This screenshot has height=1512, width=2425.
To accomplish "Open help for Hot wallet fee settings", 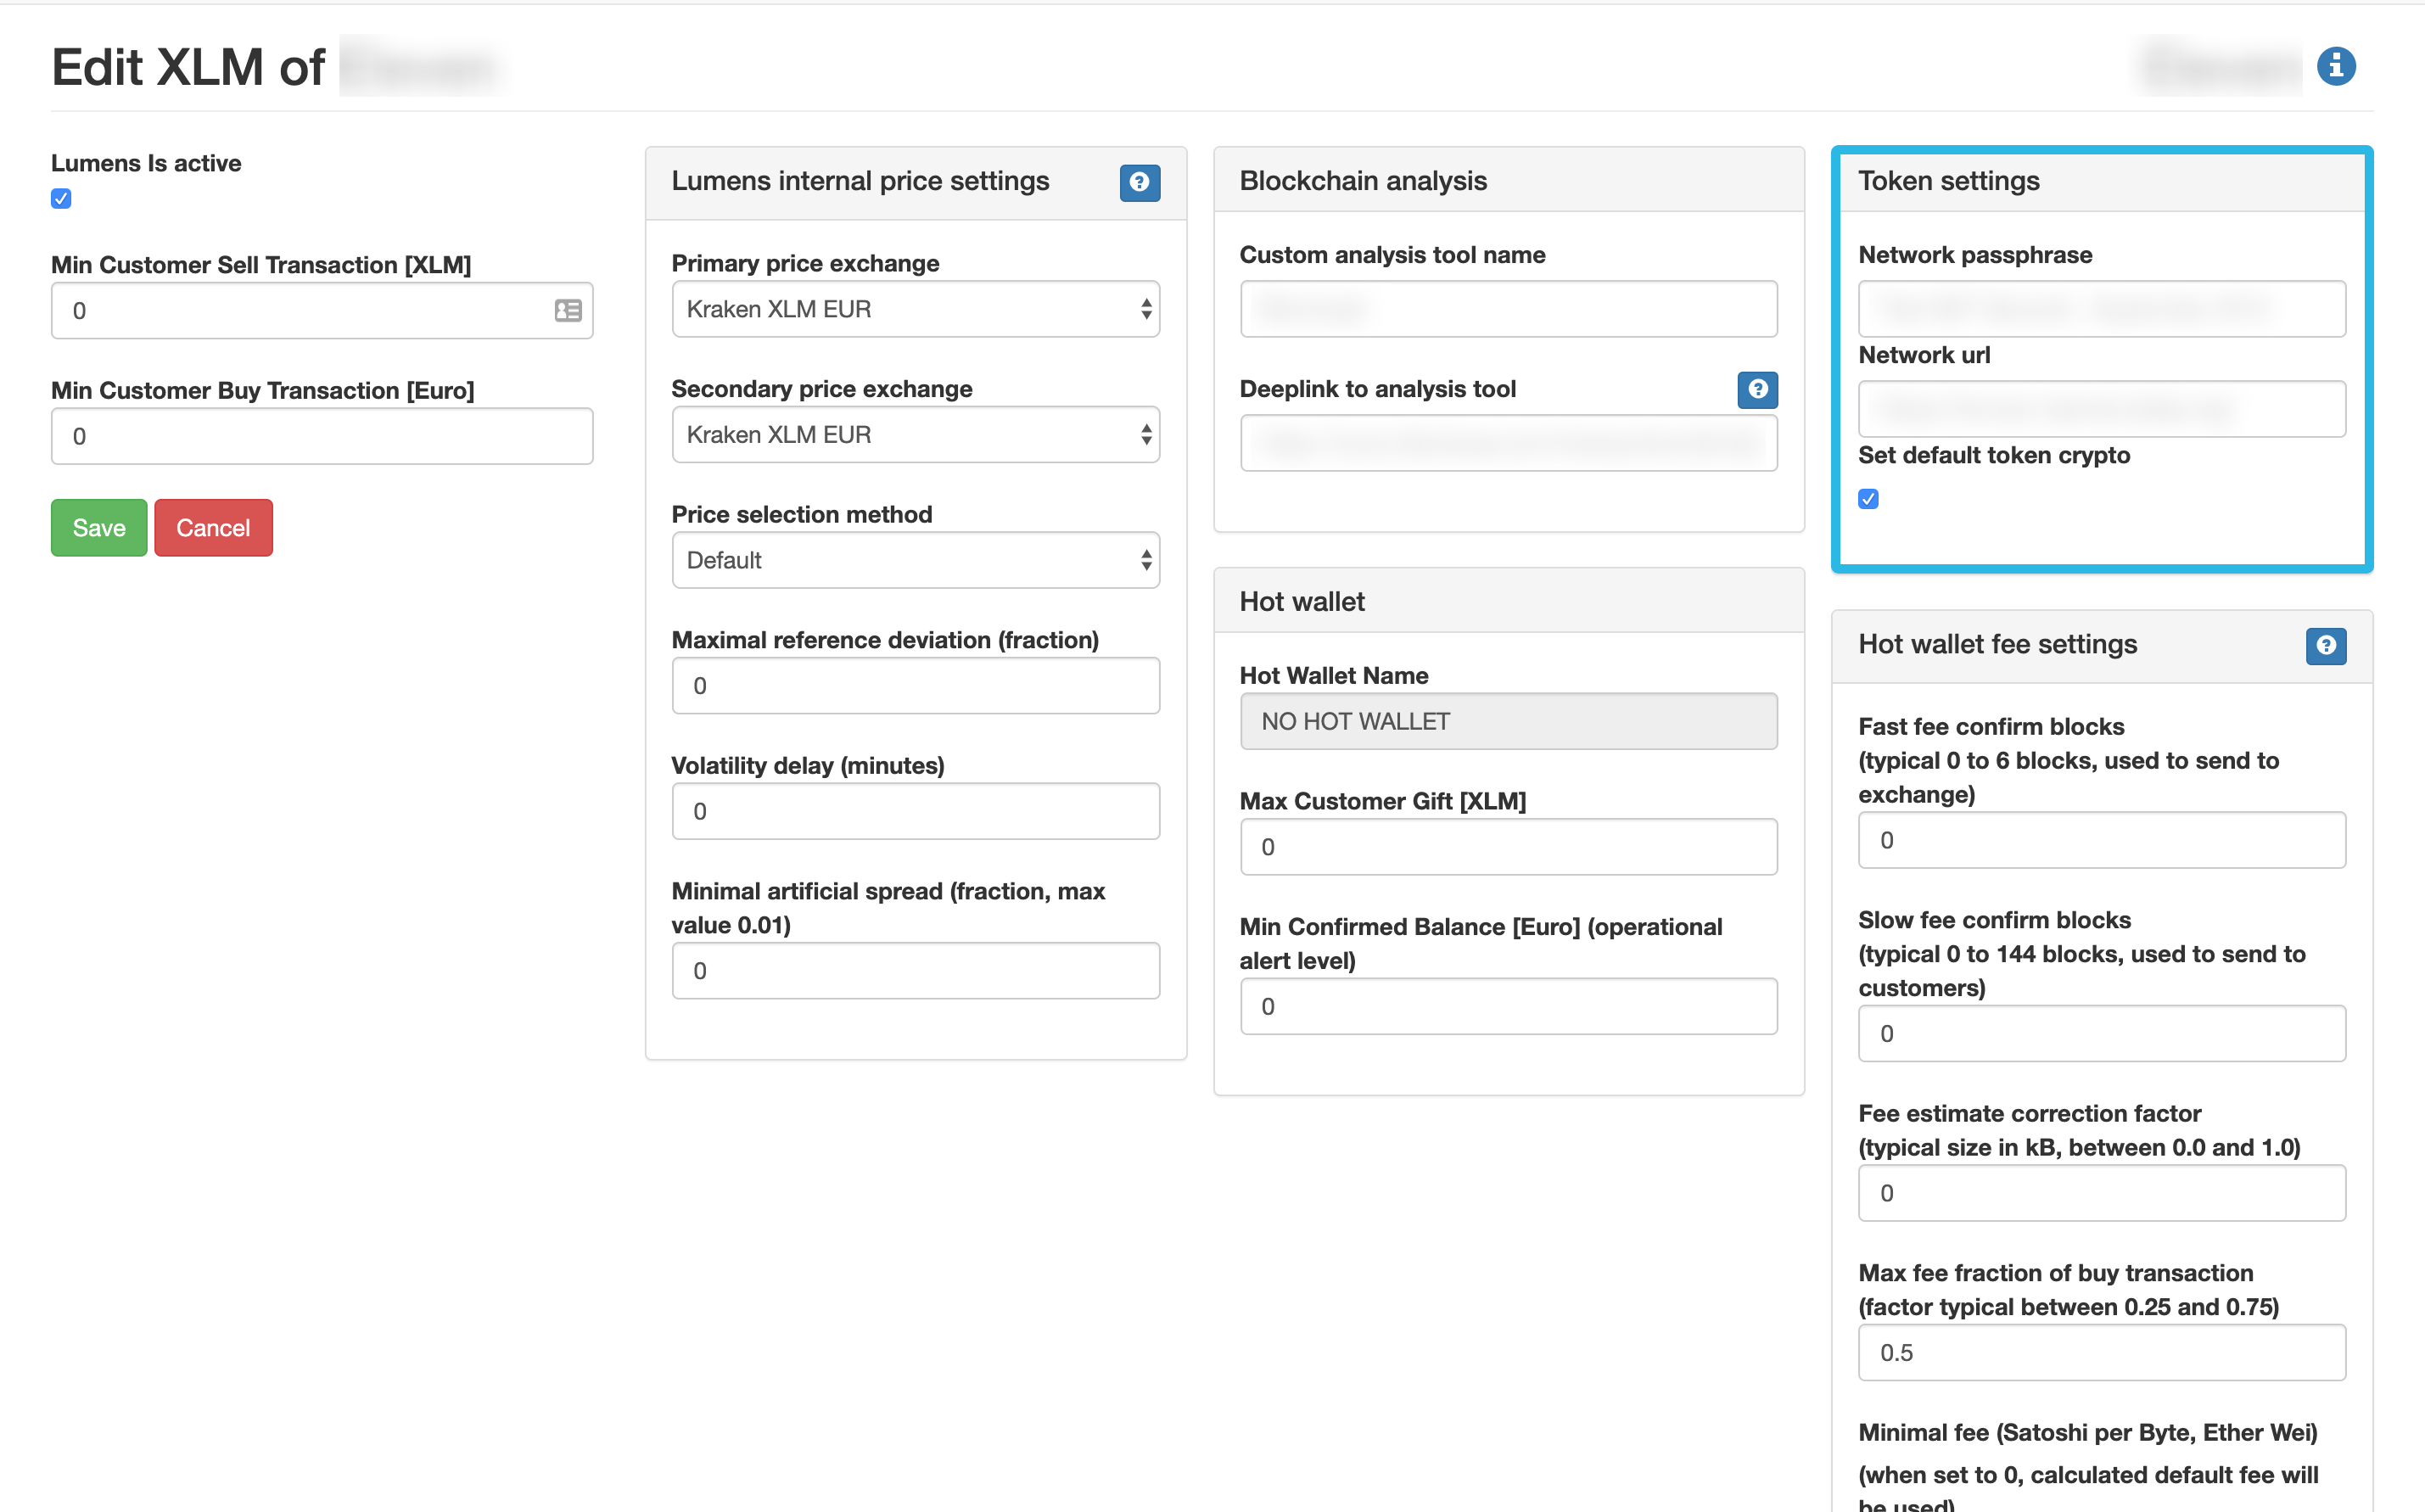I will [x=2325, y=645].
